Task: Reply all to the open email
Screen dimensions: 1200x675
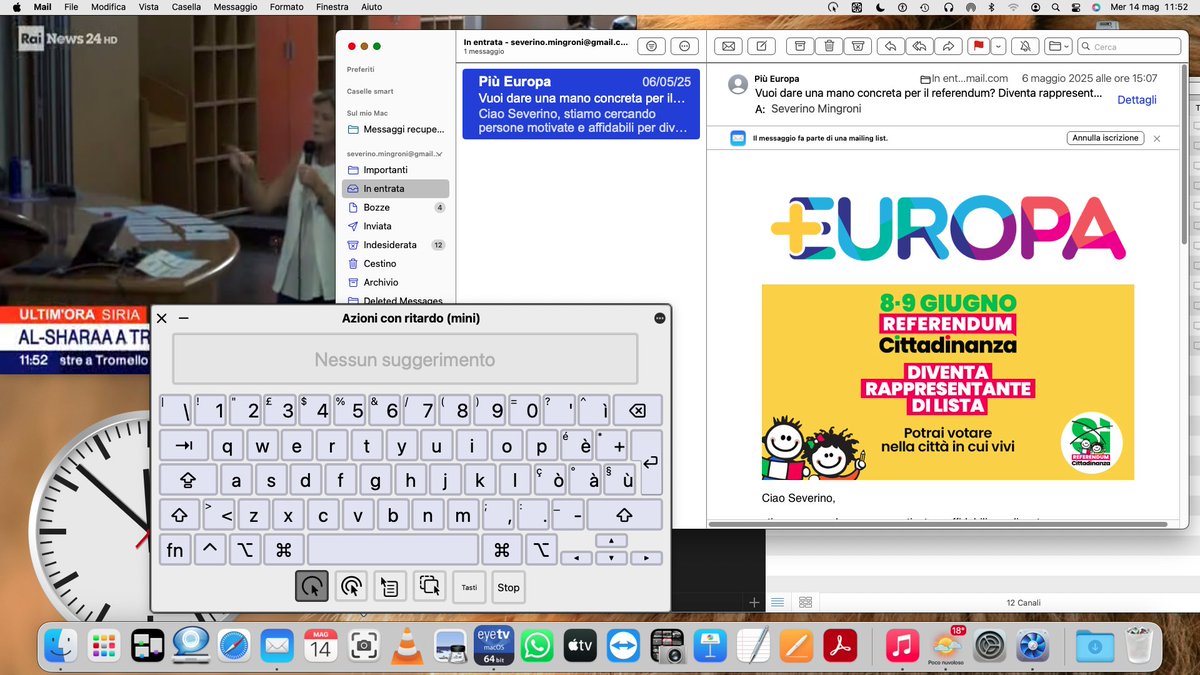Action: [x=919, y=46]
